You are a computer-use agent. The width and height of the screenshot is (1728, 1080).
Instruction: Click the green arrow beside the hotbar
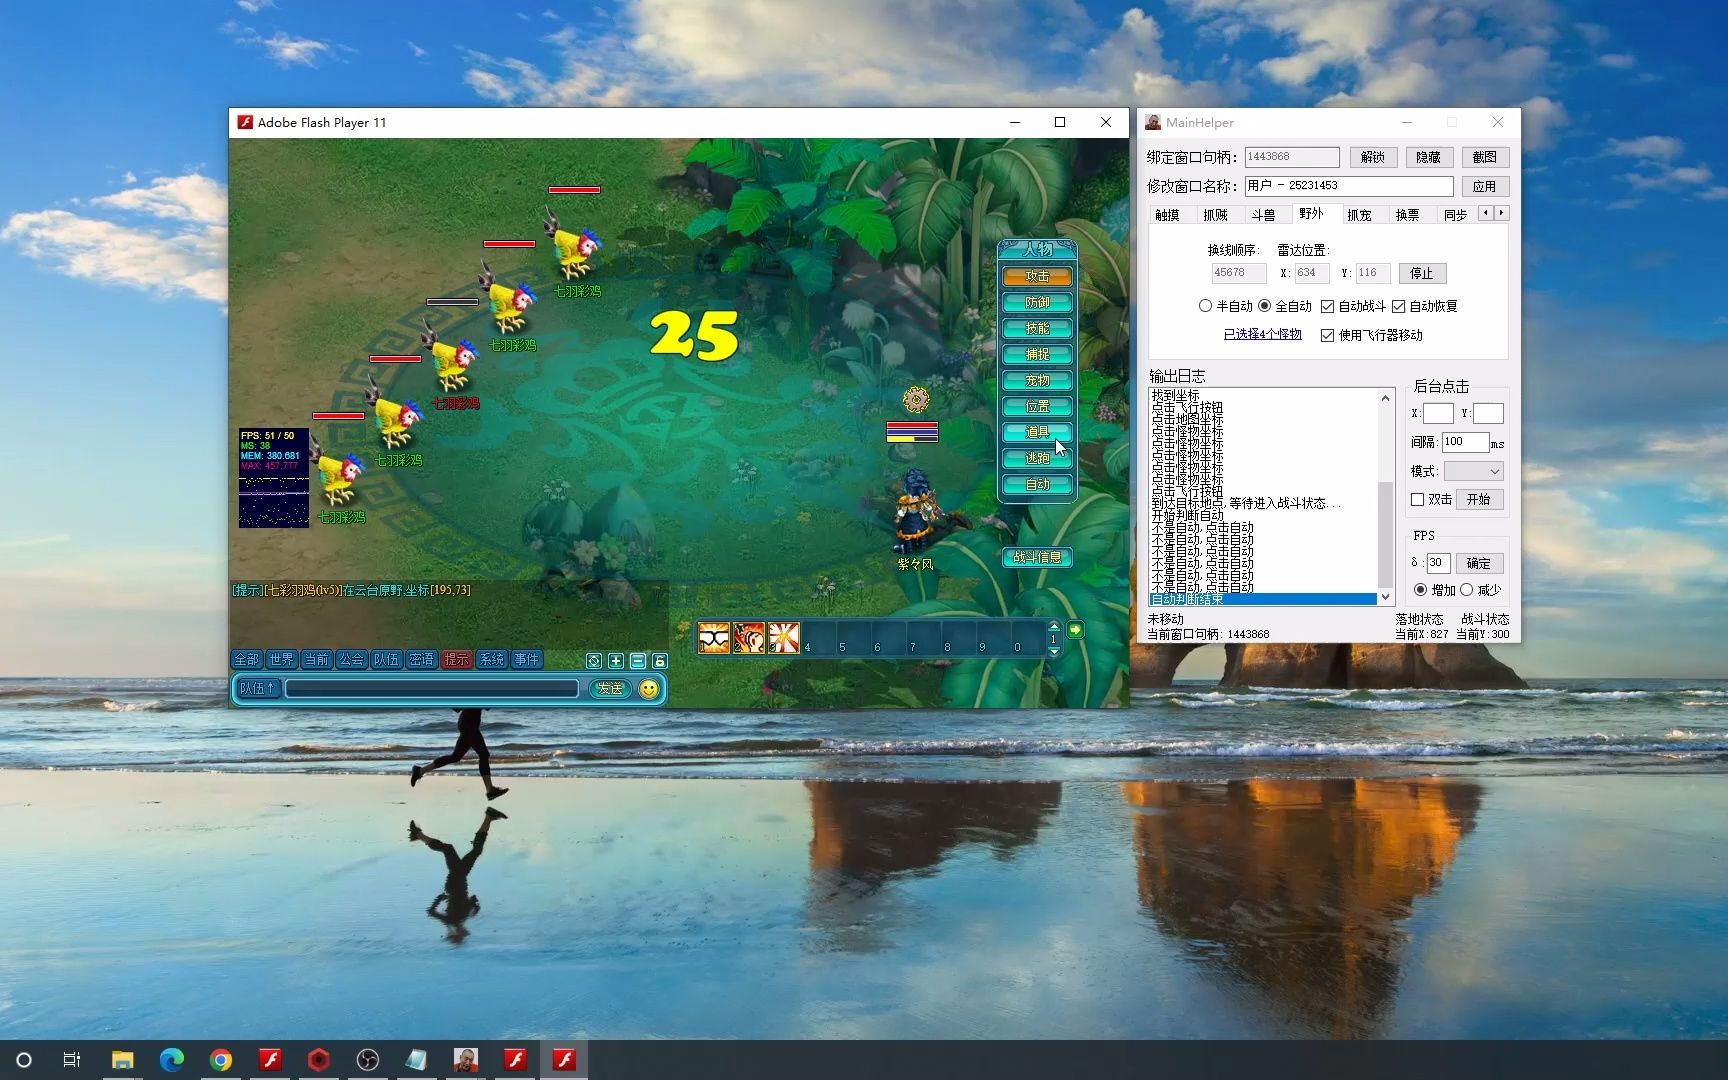tap(1075, 630)
